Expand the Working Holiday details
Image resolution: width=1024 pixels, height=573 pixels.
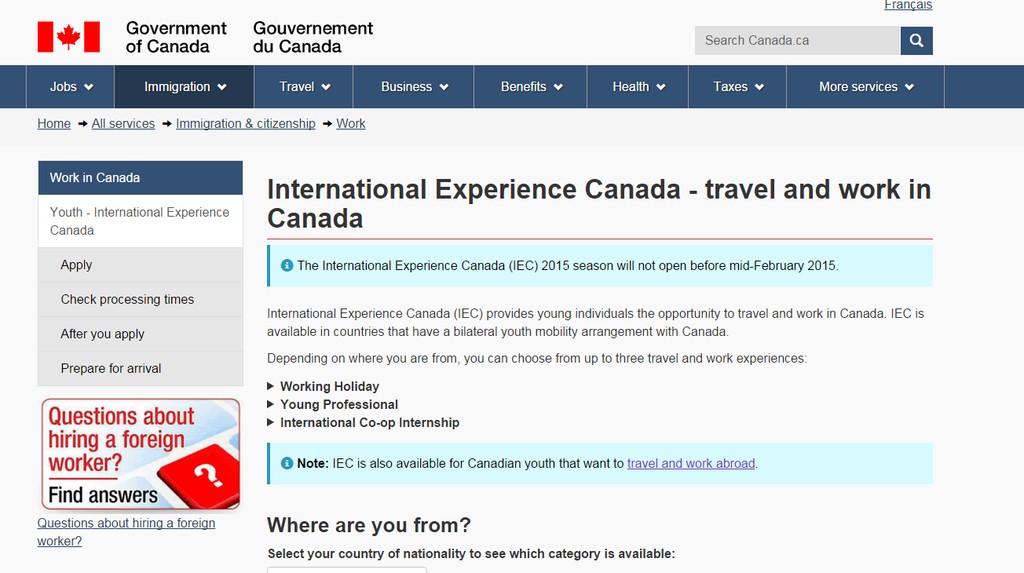point(329,386)
